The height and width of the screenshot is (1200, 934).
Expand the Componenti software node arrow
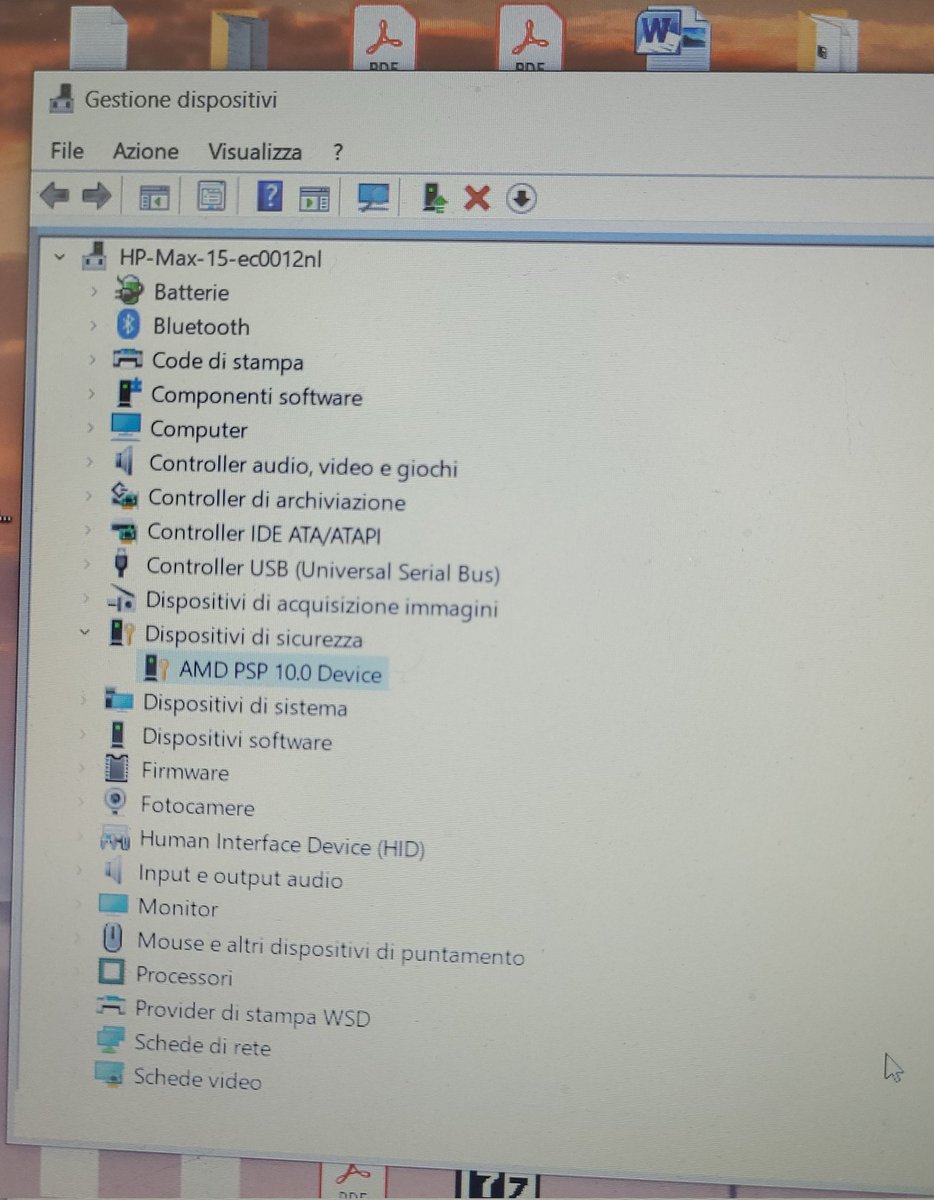(x=93, y=394)
